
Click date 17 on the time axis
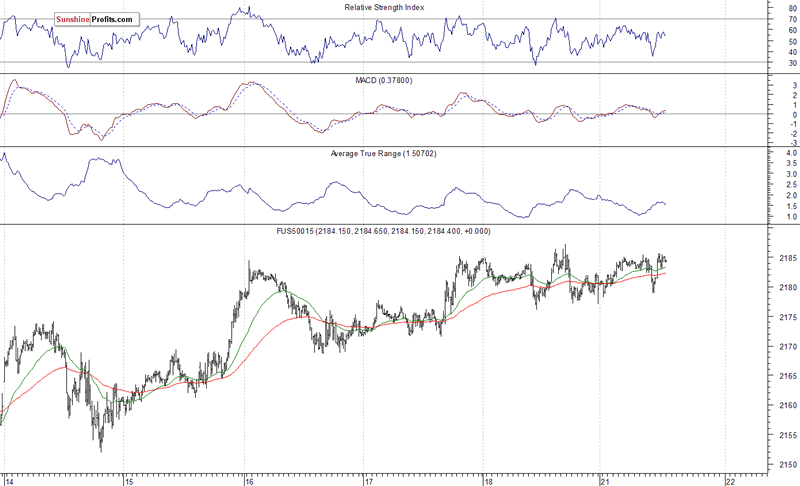(369, 480)
